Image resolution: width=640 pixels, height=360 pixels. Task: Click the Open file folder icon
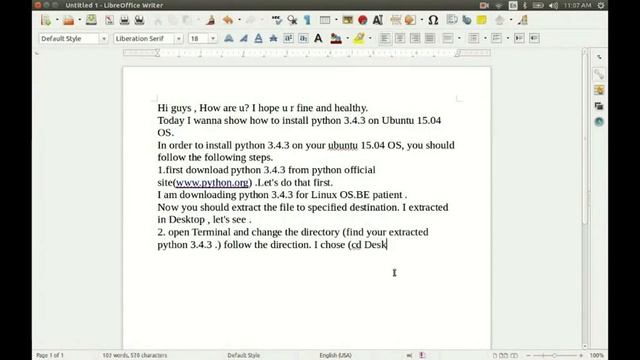pyautogui.click(x=69, y=20)
